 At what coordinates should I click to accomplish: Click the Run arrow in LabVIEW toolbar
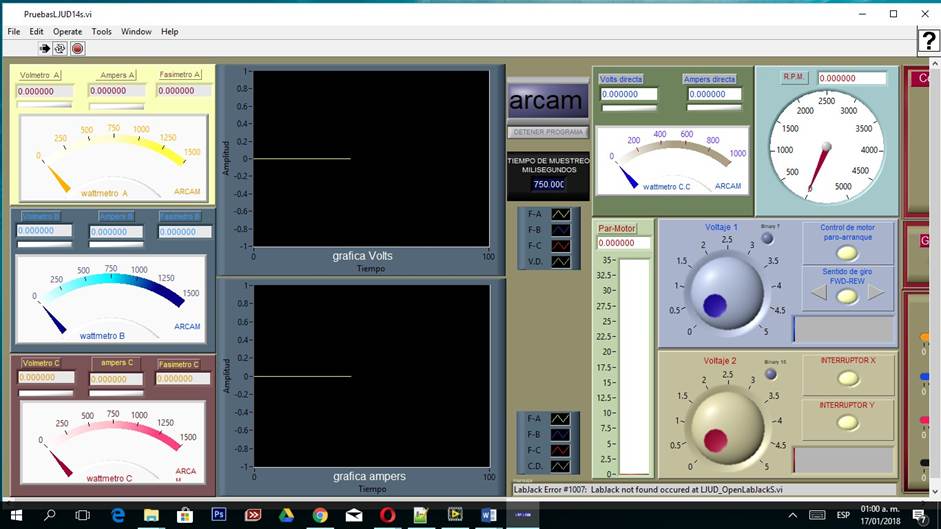(x=44, y=48)
